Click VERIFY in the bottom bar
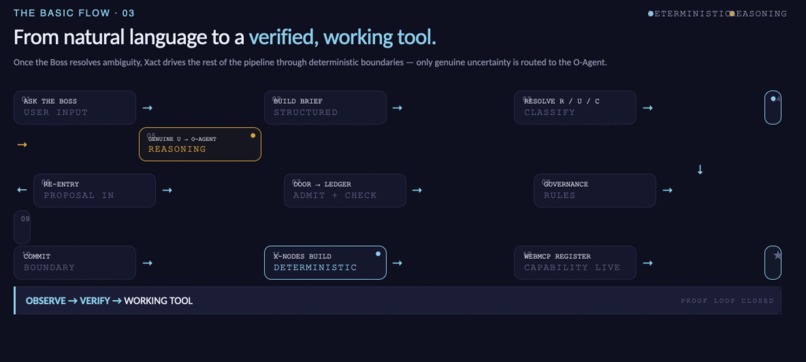 (x=95, y=301)
